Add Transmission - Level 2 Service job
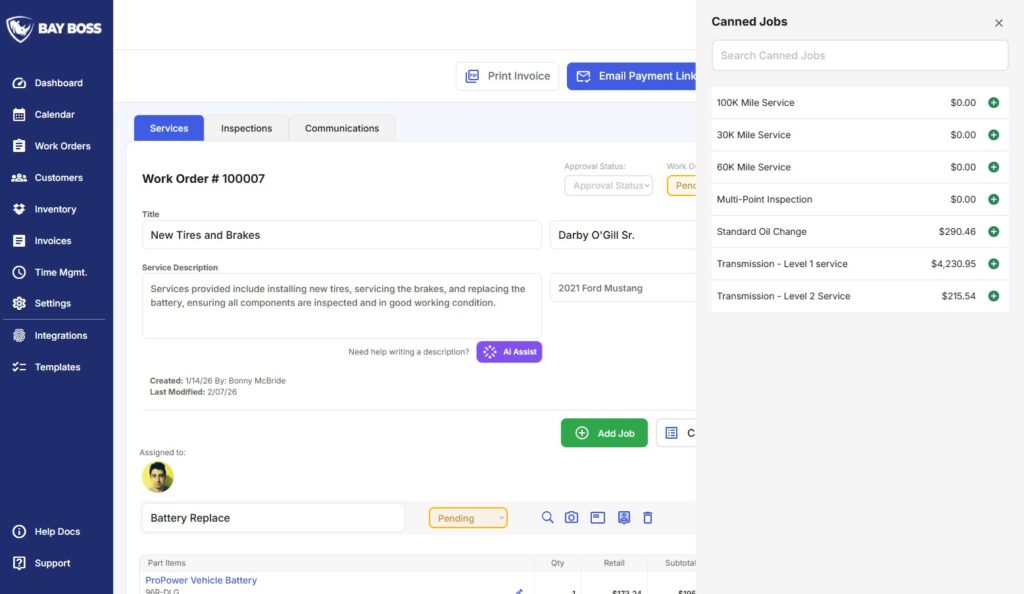This screenshot has width=1024, height=594. [993, 296]
